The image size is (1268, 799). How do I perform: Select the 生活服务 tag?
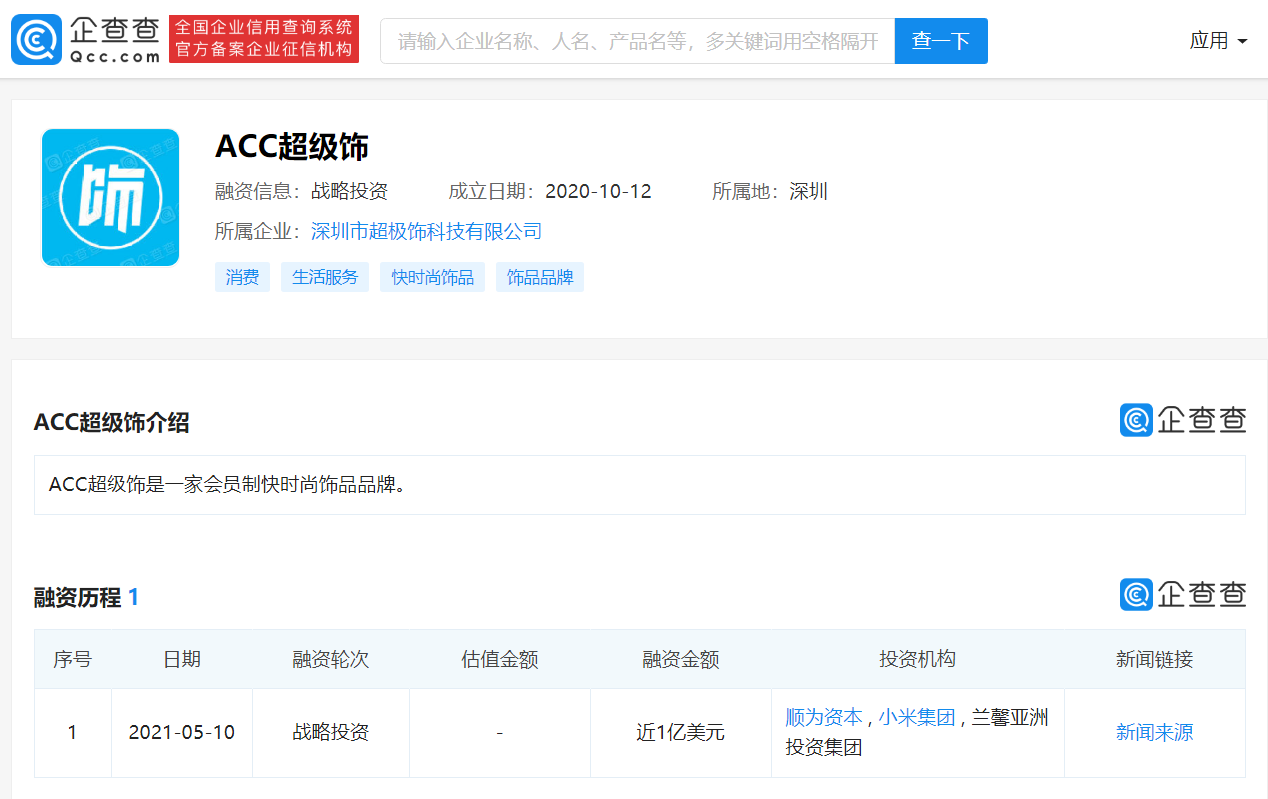[x=325, y=277]
